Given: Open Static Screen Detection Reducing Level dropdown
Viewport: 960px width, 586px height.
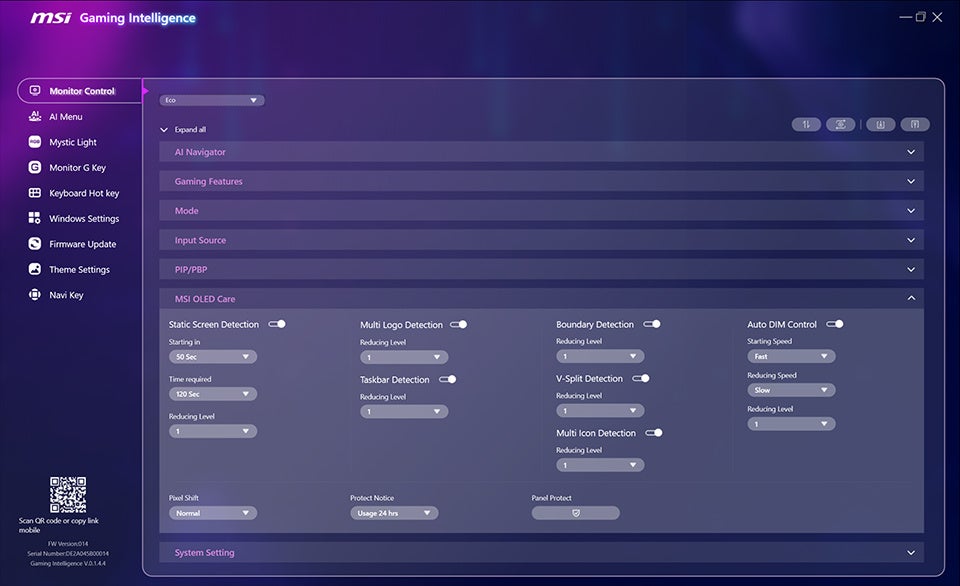Looking at the screenshot, I should 213,431.
